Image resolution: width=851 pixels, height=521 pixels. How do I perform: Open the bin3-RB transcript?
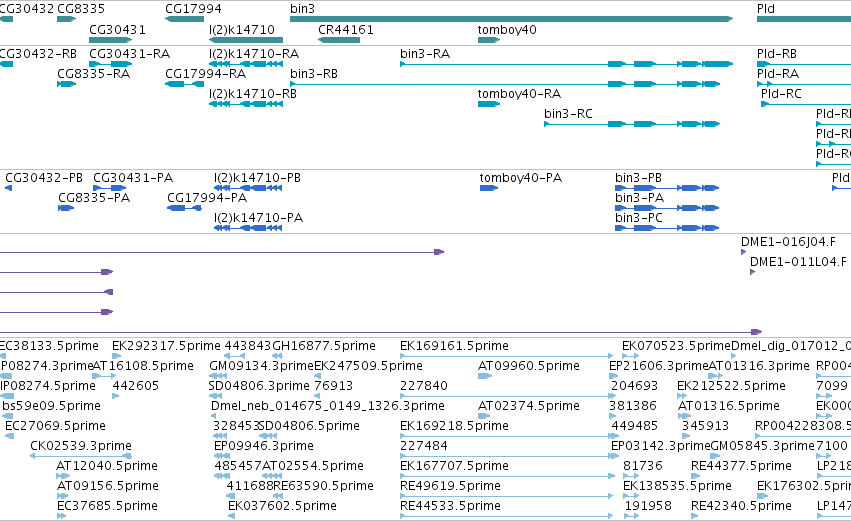pyautogui.click(x=505, y=84)
